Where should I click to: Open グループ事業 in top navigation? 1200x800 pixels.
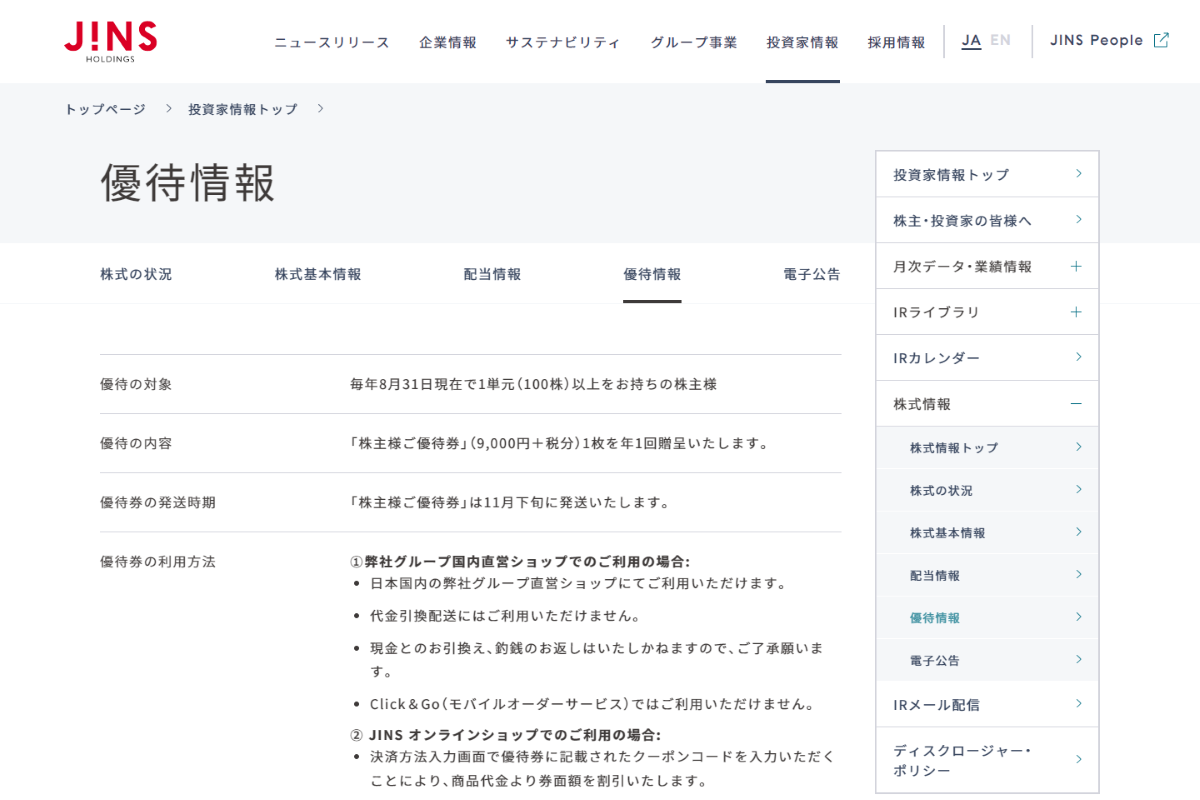[x=694, y=42]
